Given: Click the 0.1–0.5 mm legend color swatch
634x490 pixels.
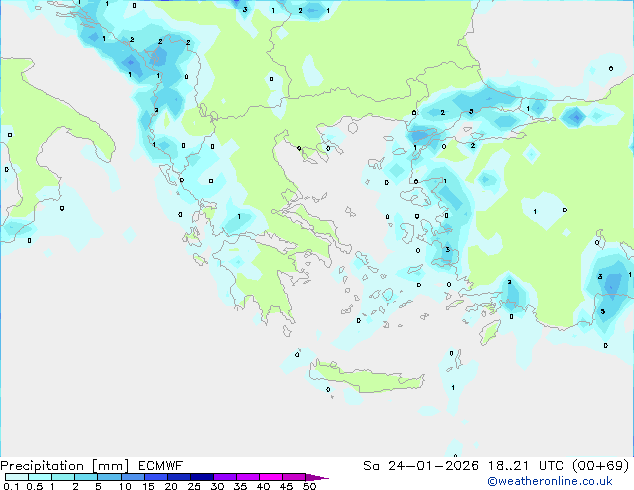Looking at the screenshot, I should (17, 477).
